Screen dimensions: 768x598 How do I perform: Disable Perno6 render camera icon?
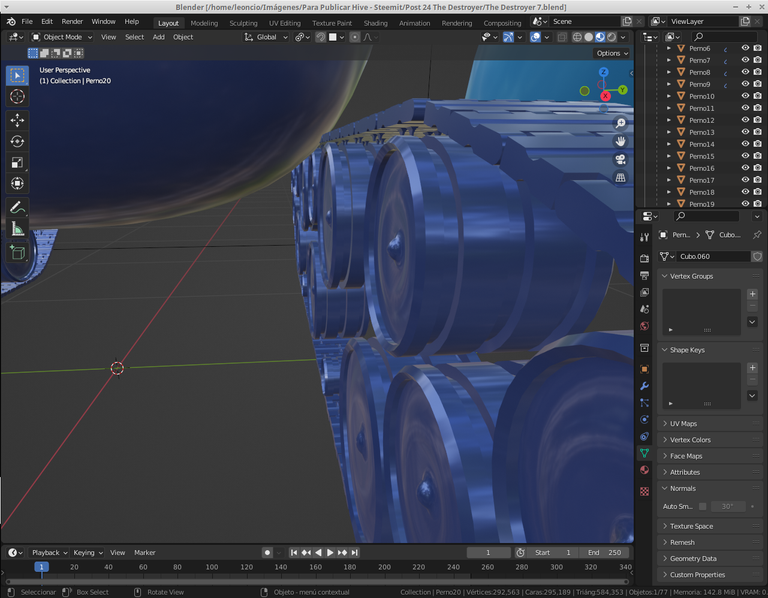[758, 48]
